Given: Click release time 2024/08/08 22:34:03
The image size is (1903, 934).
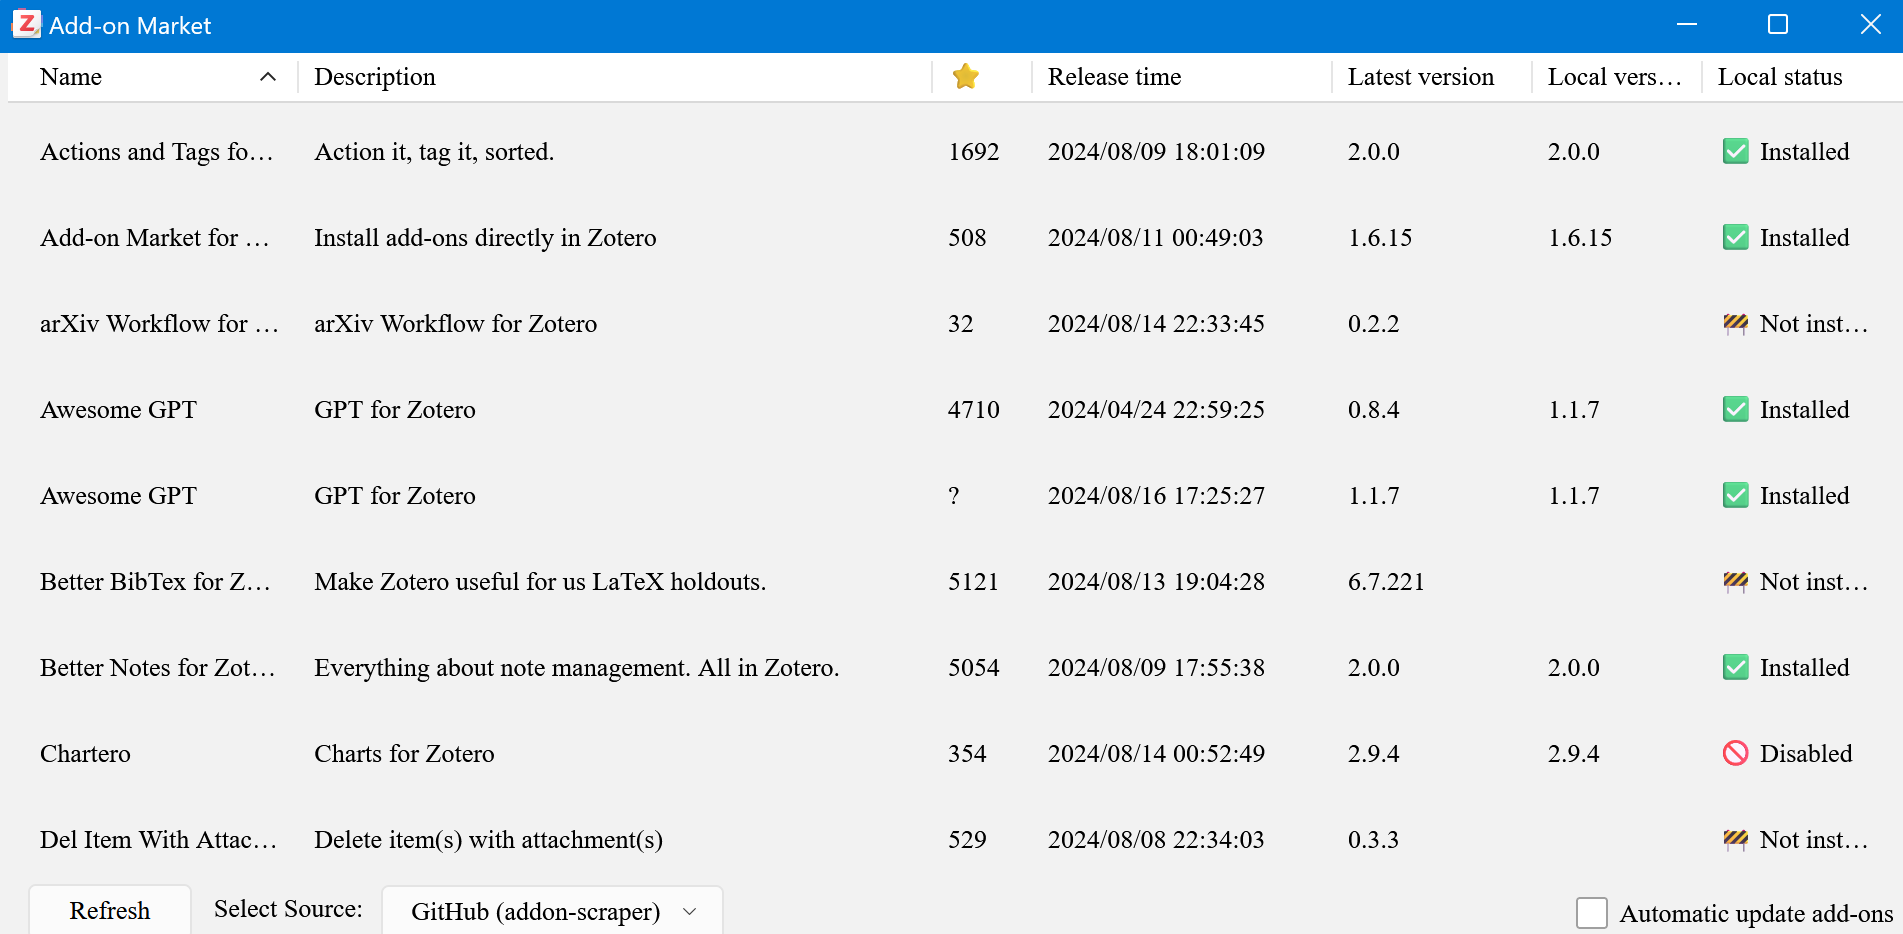Looking at the screenshot, I should click(x=1156, y=839).
